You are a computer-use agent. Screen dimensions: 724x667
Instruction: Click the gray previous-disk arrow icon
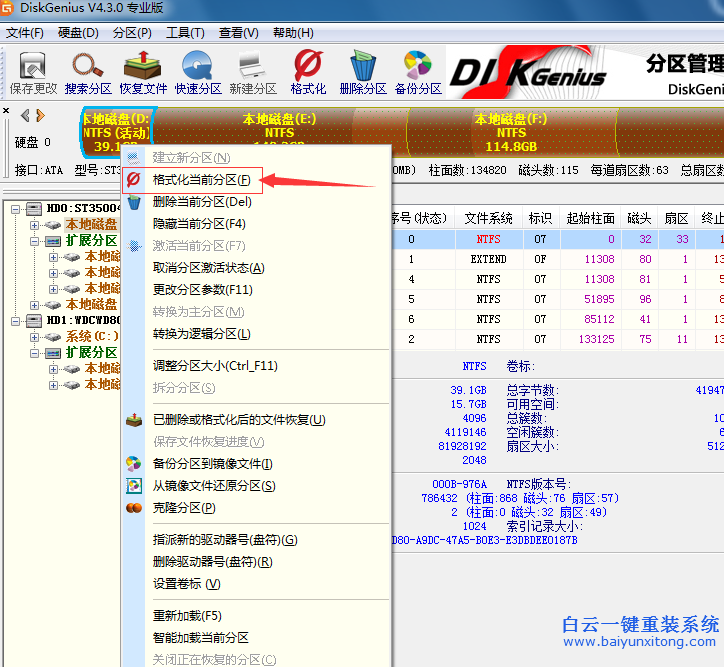(24, 116)
